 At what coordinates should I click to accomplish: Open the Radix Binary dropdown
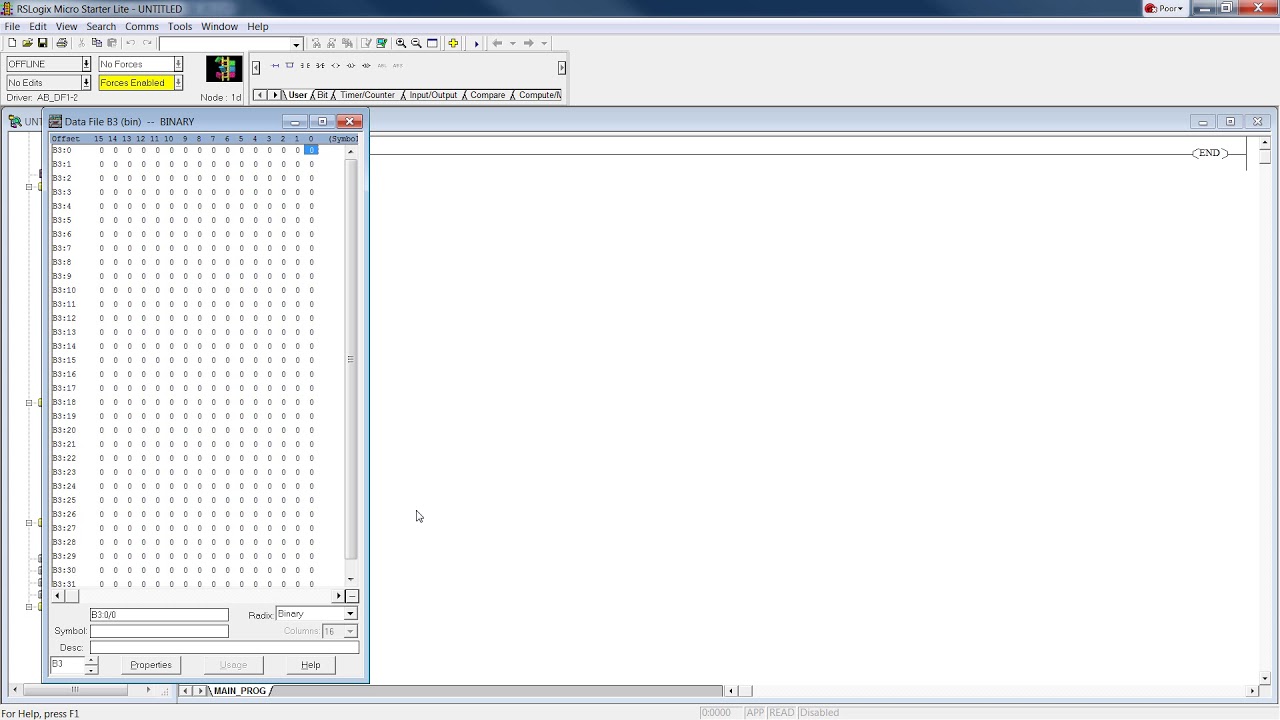coord(350,614)
